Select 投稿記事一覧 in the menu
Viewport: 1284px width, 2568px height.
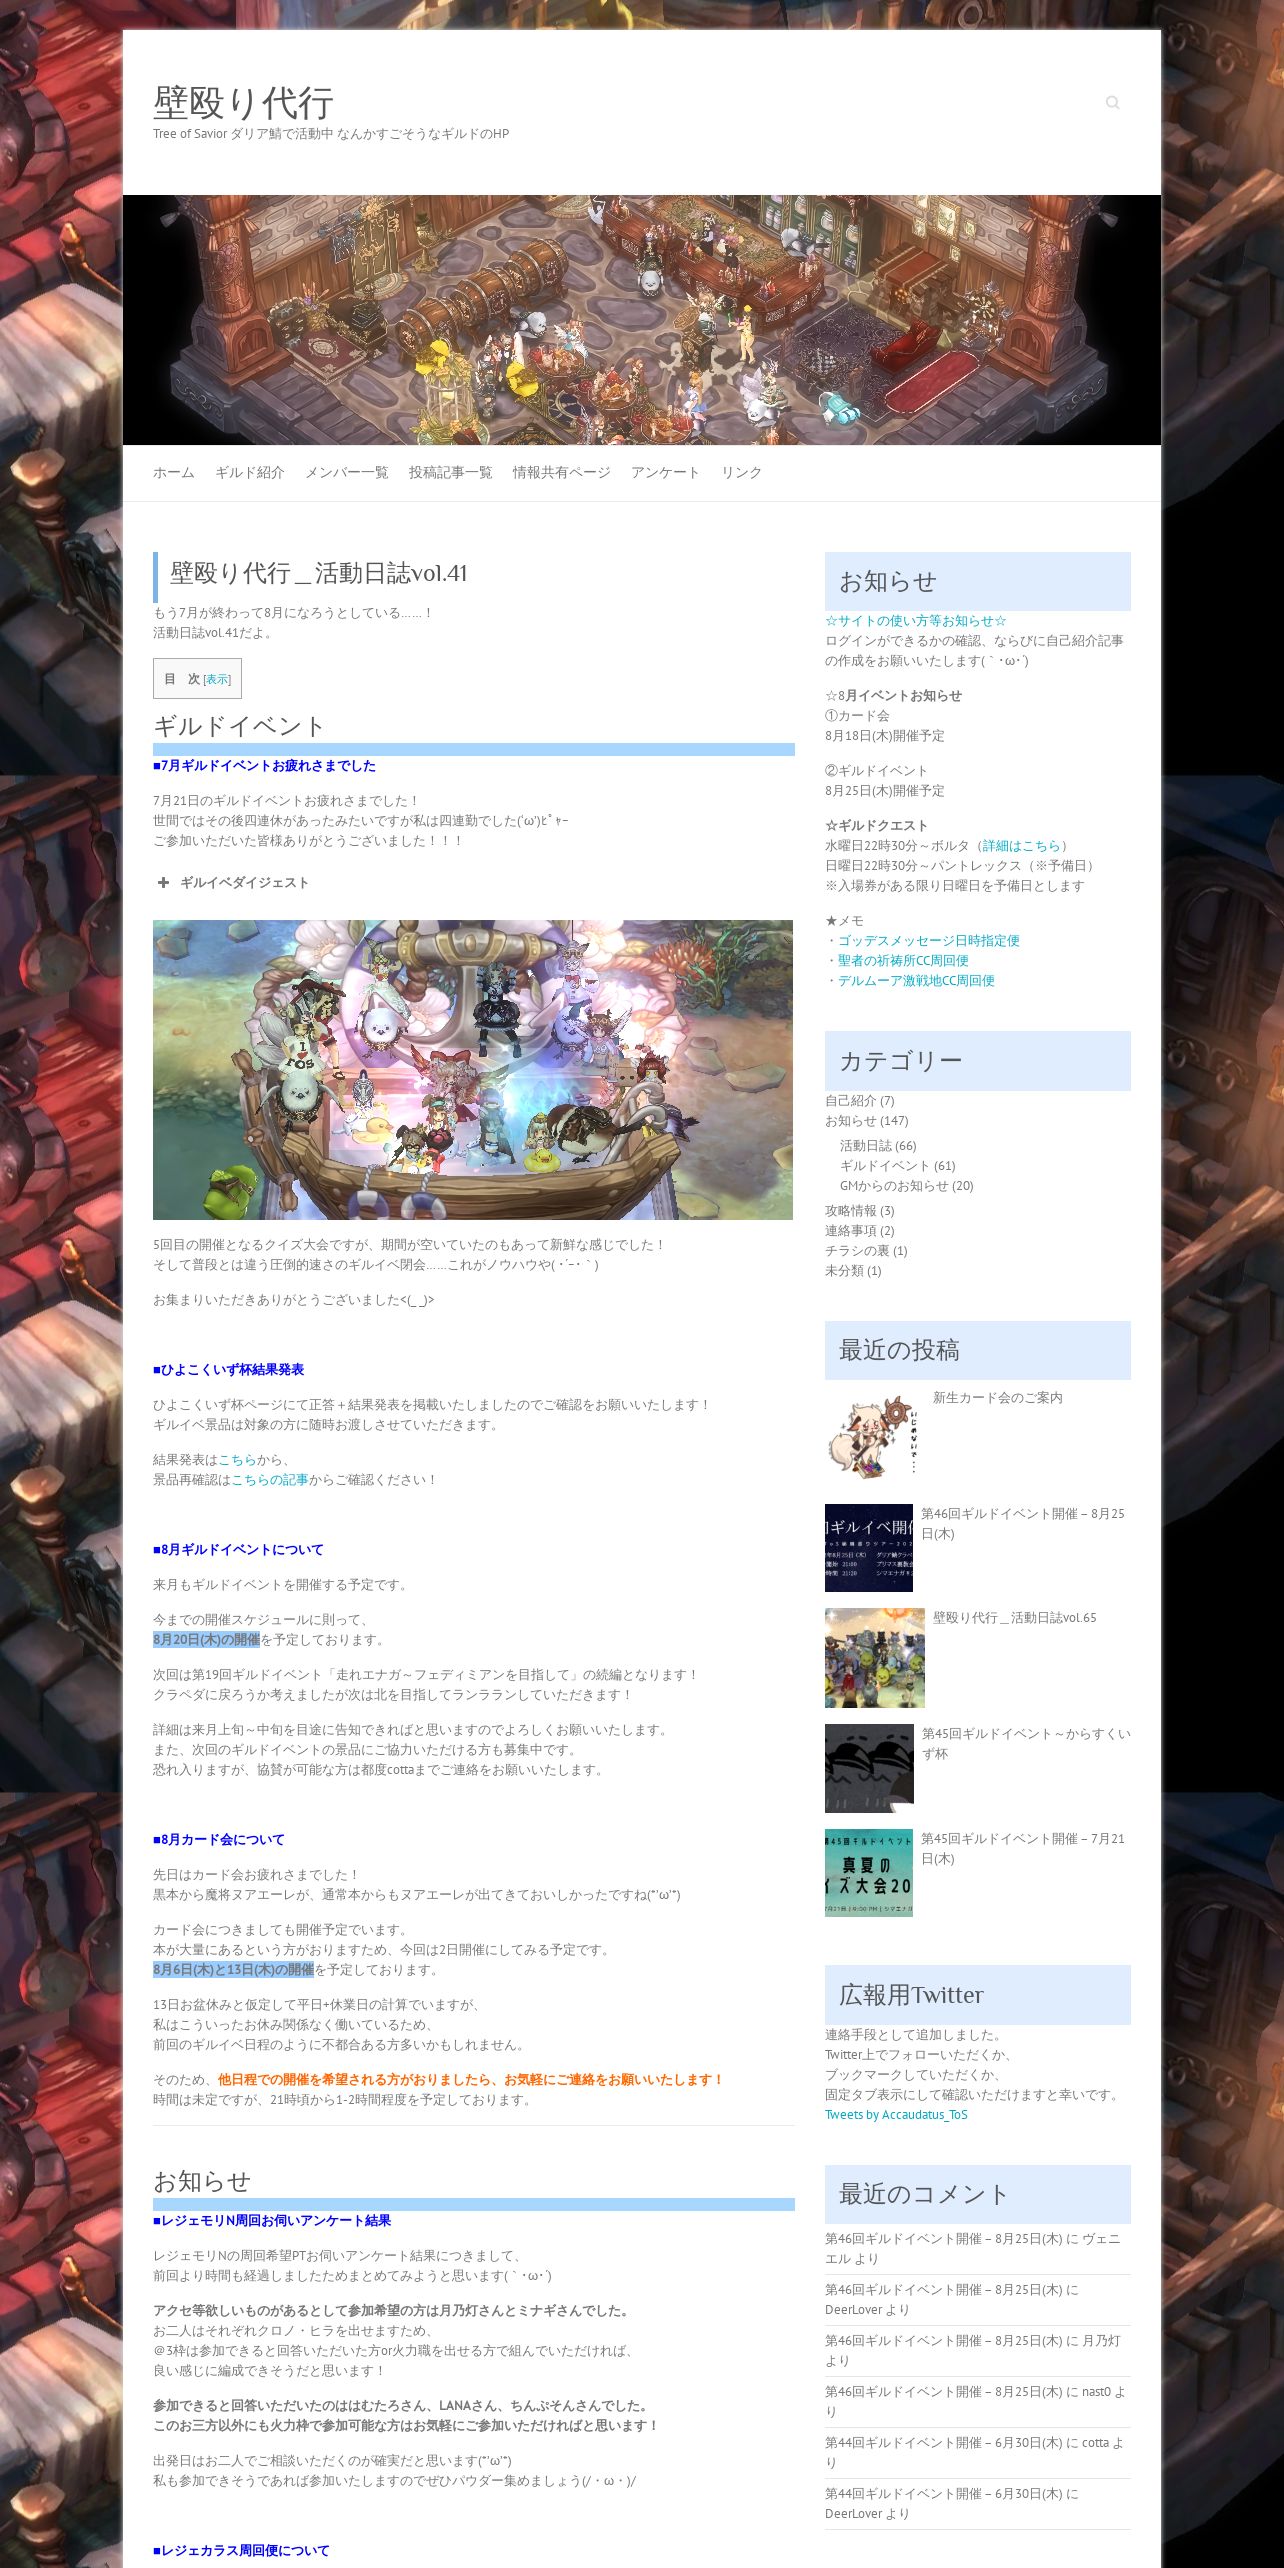pyautogui.click(x=451, y=472)
